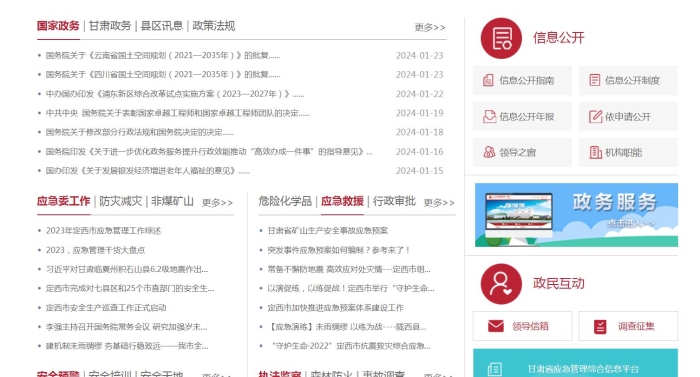
Task: Open 信息公开指南 document icon
Action: [x=488, y=80]
